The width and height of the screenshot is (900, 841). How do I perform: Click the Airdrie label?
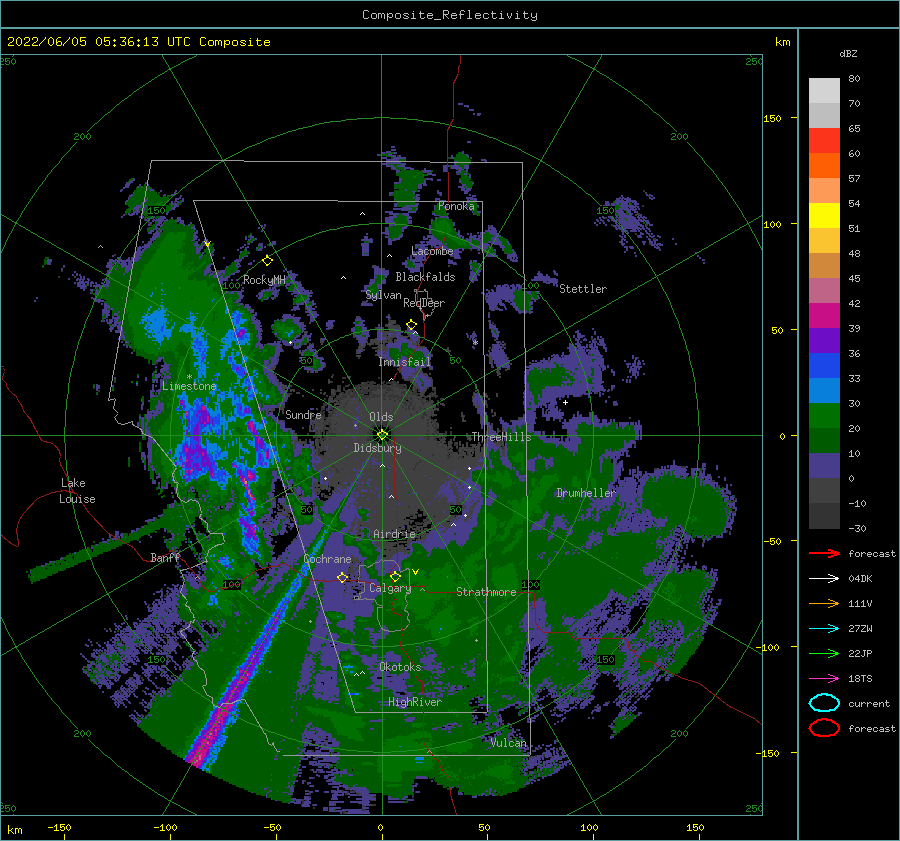(394, 534)
